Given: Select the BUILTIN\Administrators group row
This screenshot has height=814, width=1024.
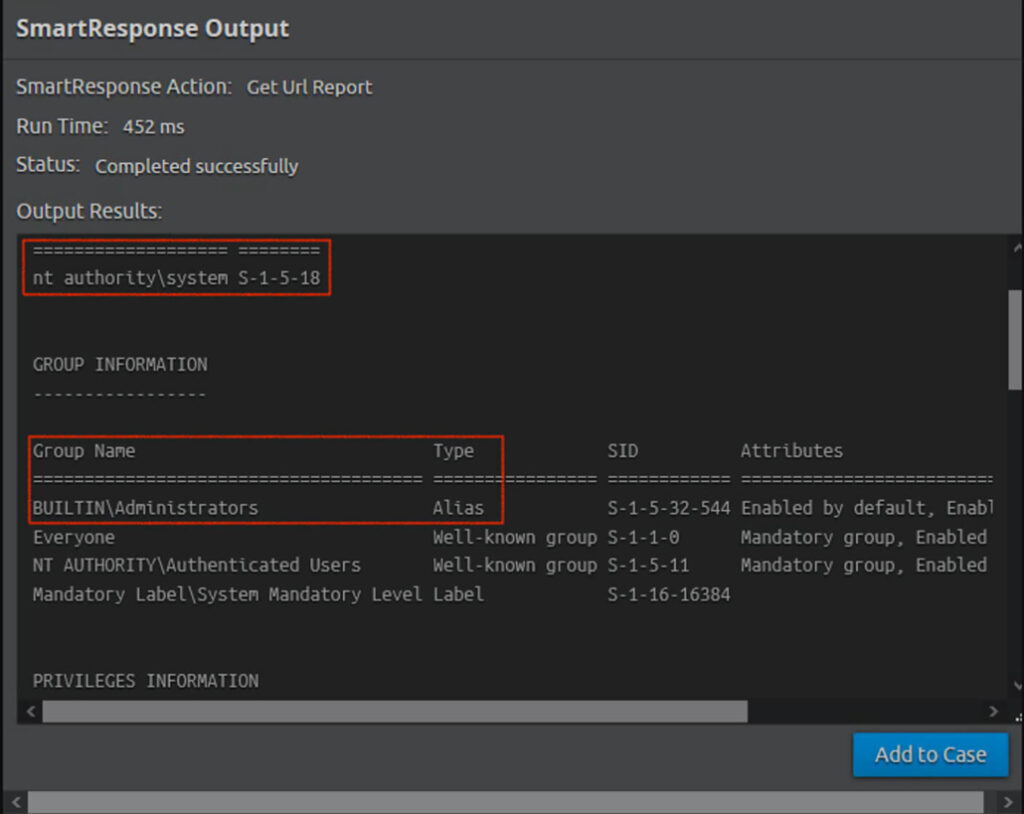Looking at the screenshot, I should pyautogui.click(x=145, y=508).
